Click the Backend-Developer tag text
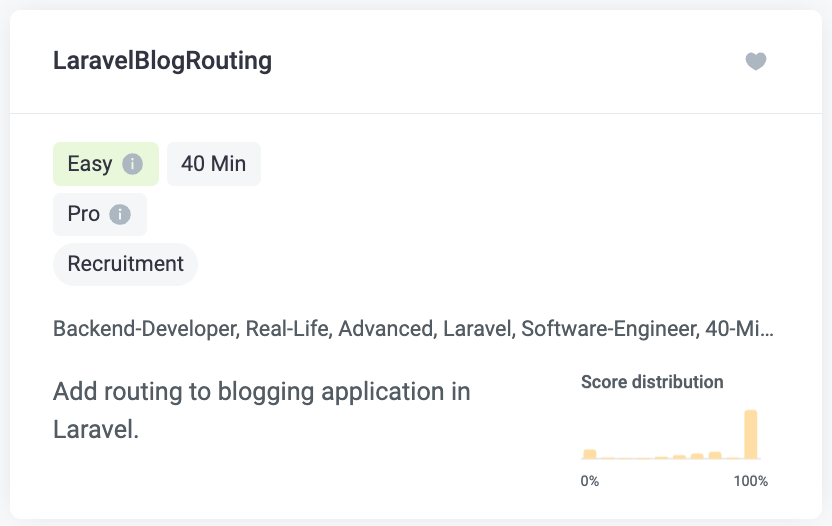This screenshot has height=526, width=832. [146, 329]
